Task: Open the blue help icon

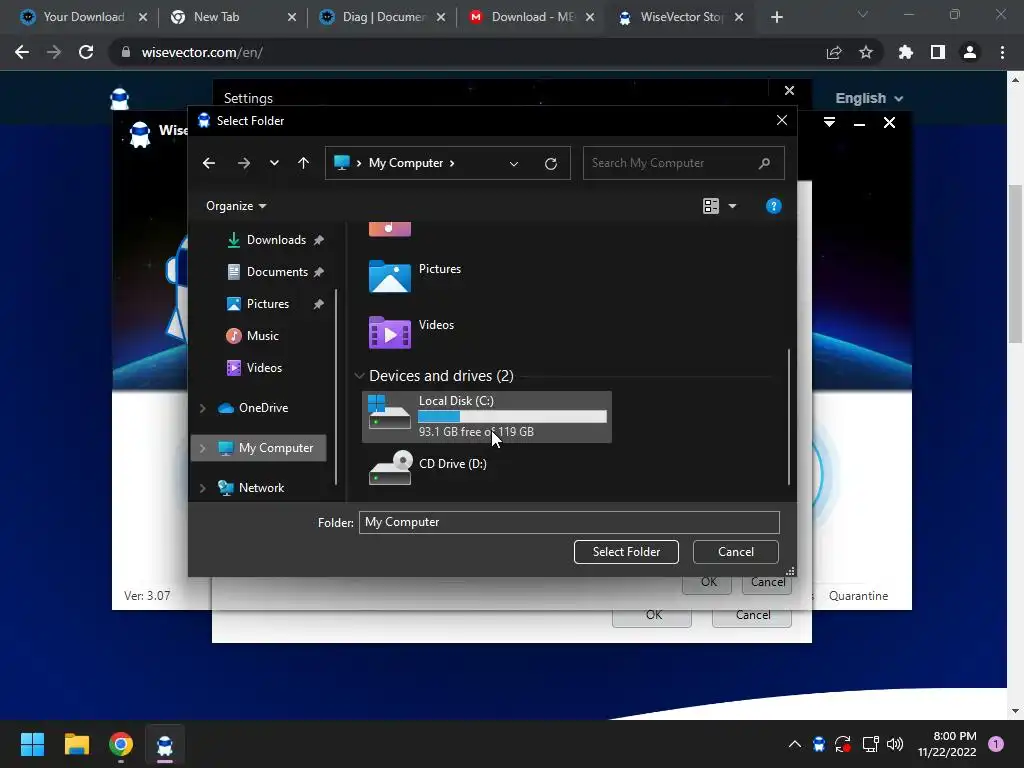Action: click(773, 206)
